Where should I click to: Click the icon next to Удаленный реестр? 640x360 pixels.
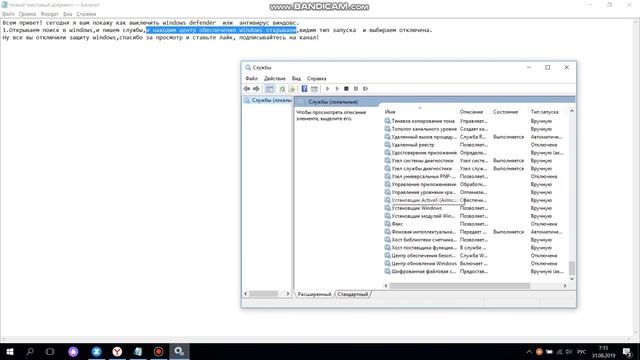point(387,144)
